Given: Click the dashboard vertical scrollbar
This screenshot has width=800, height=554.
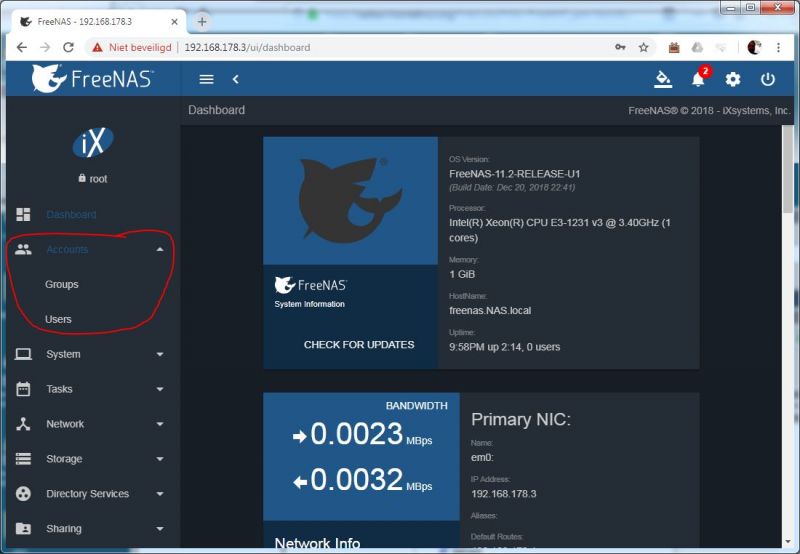Looking at the screenshot, I should click(788, 170).
